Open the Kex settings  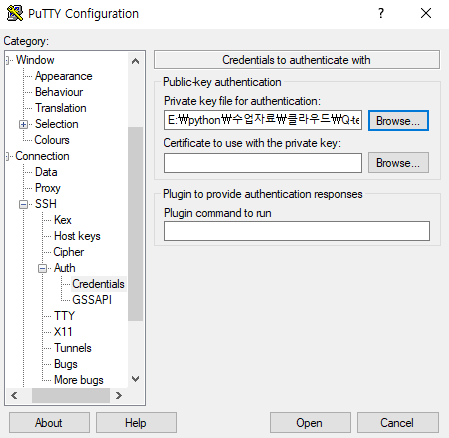63,220
